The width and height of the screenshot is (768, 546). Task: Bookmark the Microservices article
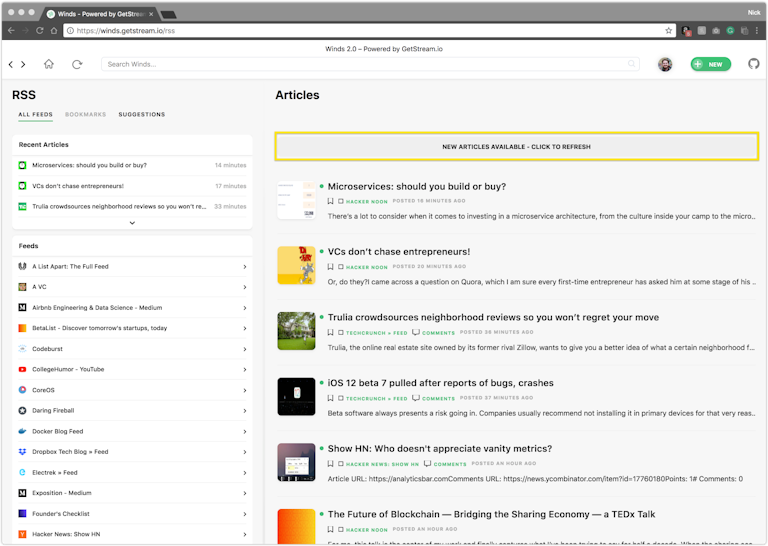point(331,201)
